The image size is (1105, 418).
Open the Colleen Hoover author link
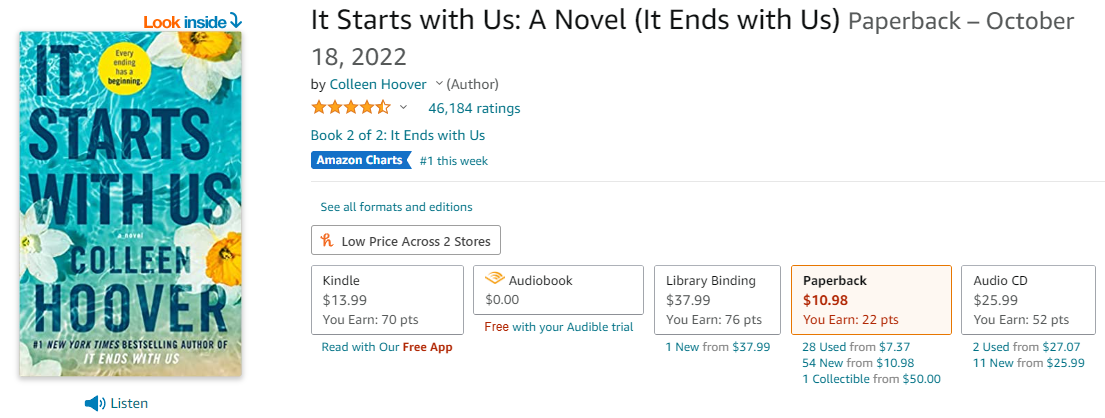(378, 84)
